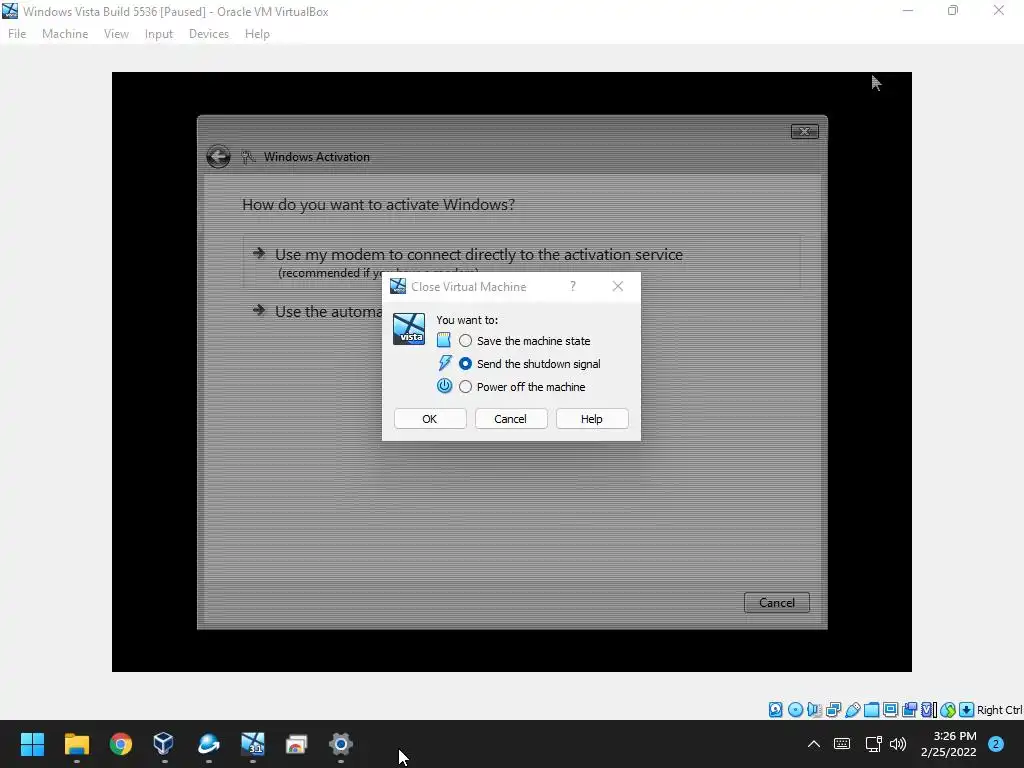Click the dialog's Cancel button next to OK

511,419
